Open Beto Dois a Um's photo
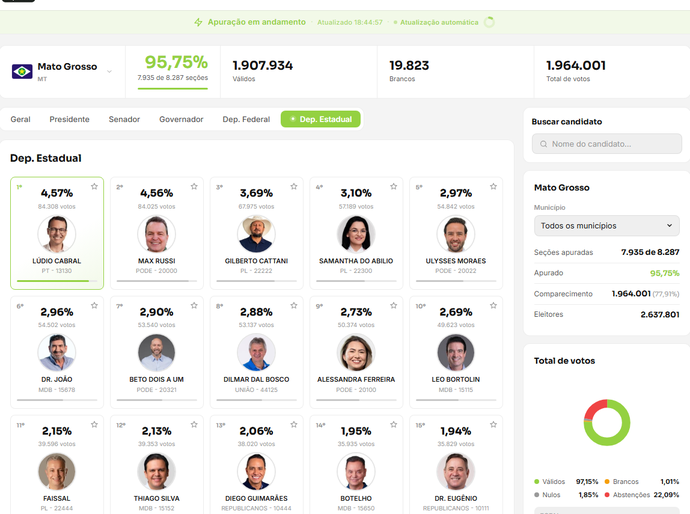The image size is (690, 514). pyautogui.click(x=157, y=352)
